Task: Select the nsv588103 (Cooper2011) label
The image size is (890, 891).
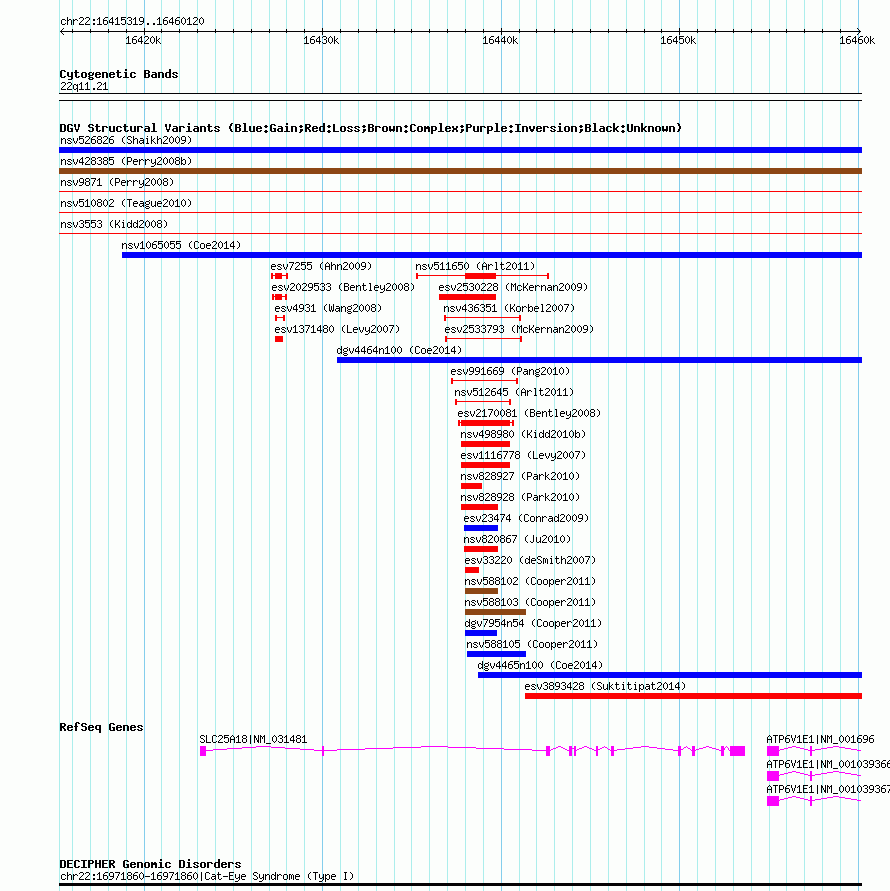Action: 530,603
